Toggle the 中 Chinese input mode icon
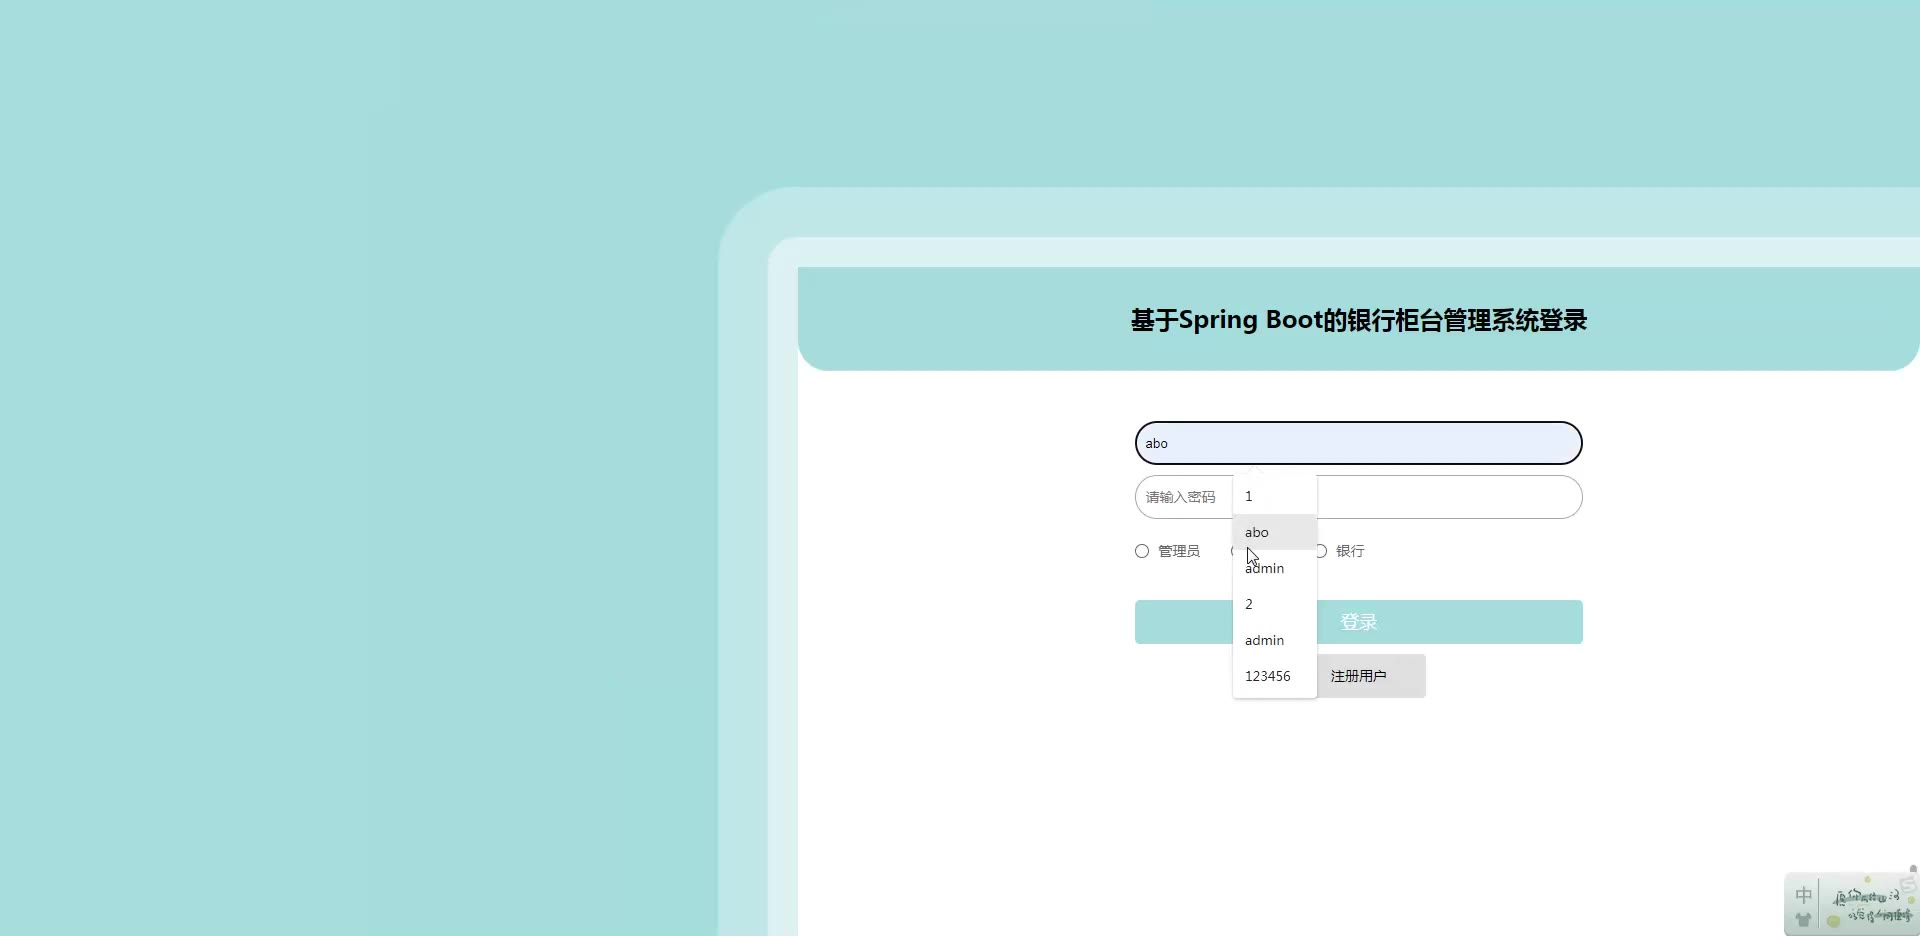This screenshot has height=936, width=1920. coord(1803,895)
